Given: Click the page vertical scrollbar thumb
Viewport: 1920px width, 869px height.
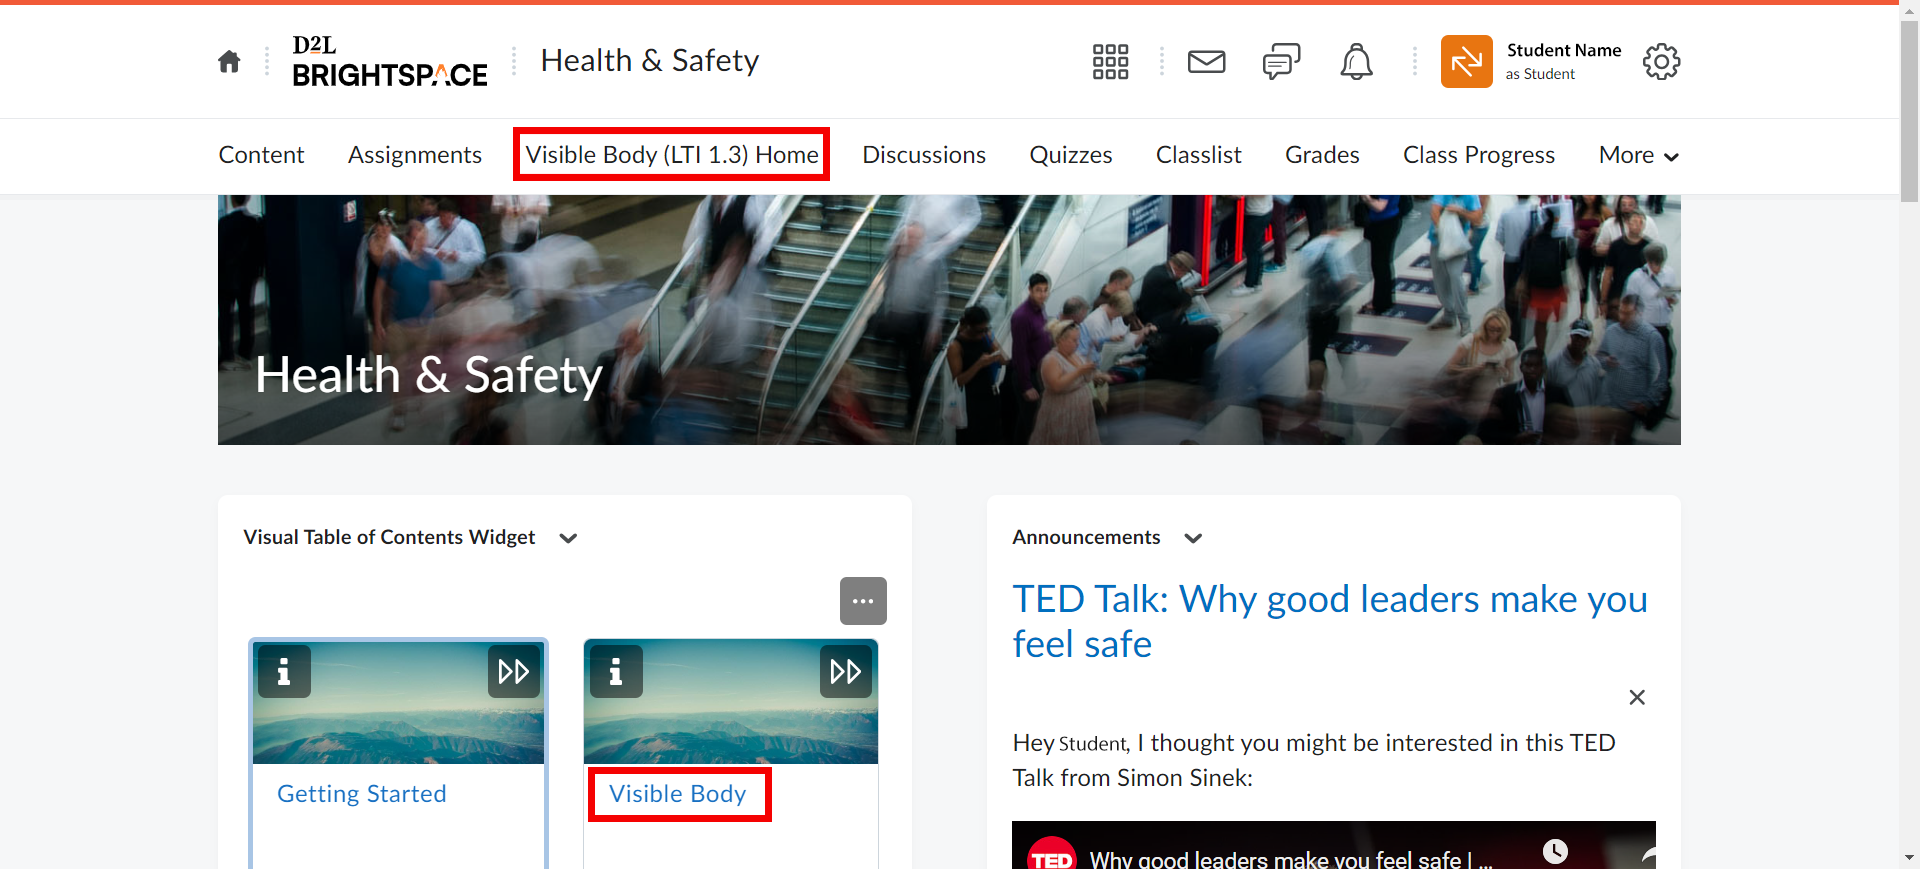Looking at the screenshot, I should tap(1909, 111).
